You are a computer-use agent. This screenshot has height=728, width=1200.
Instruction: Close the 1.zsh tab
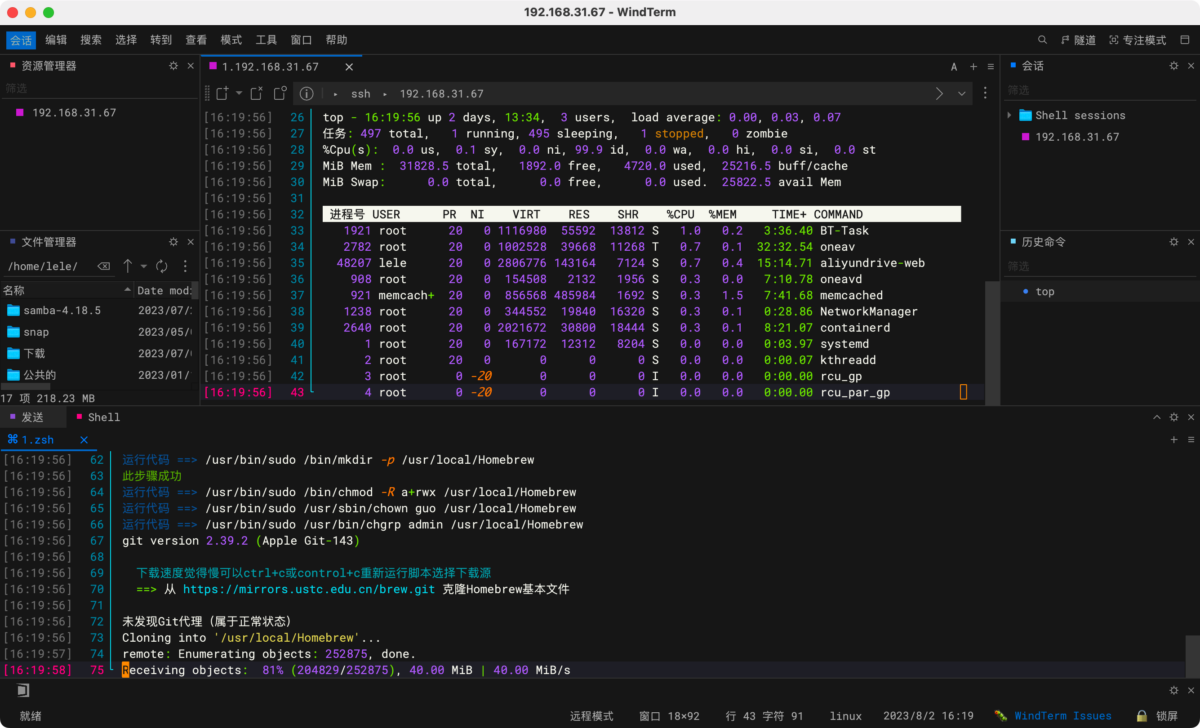pos(84,440)
